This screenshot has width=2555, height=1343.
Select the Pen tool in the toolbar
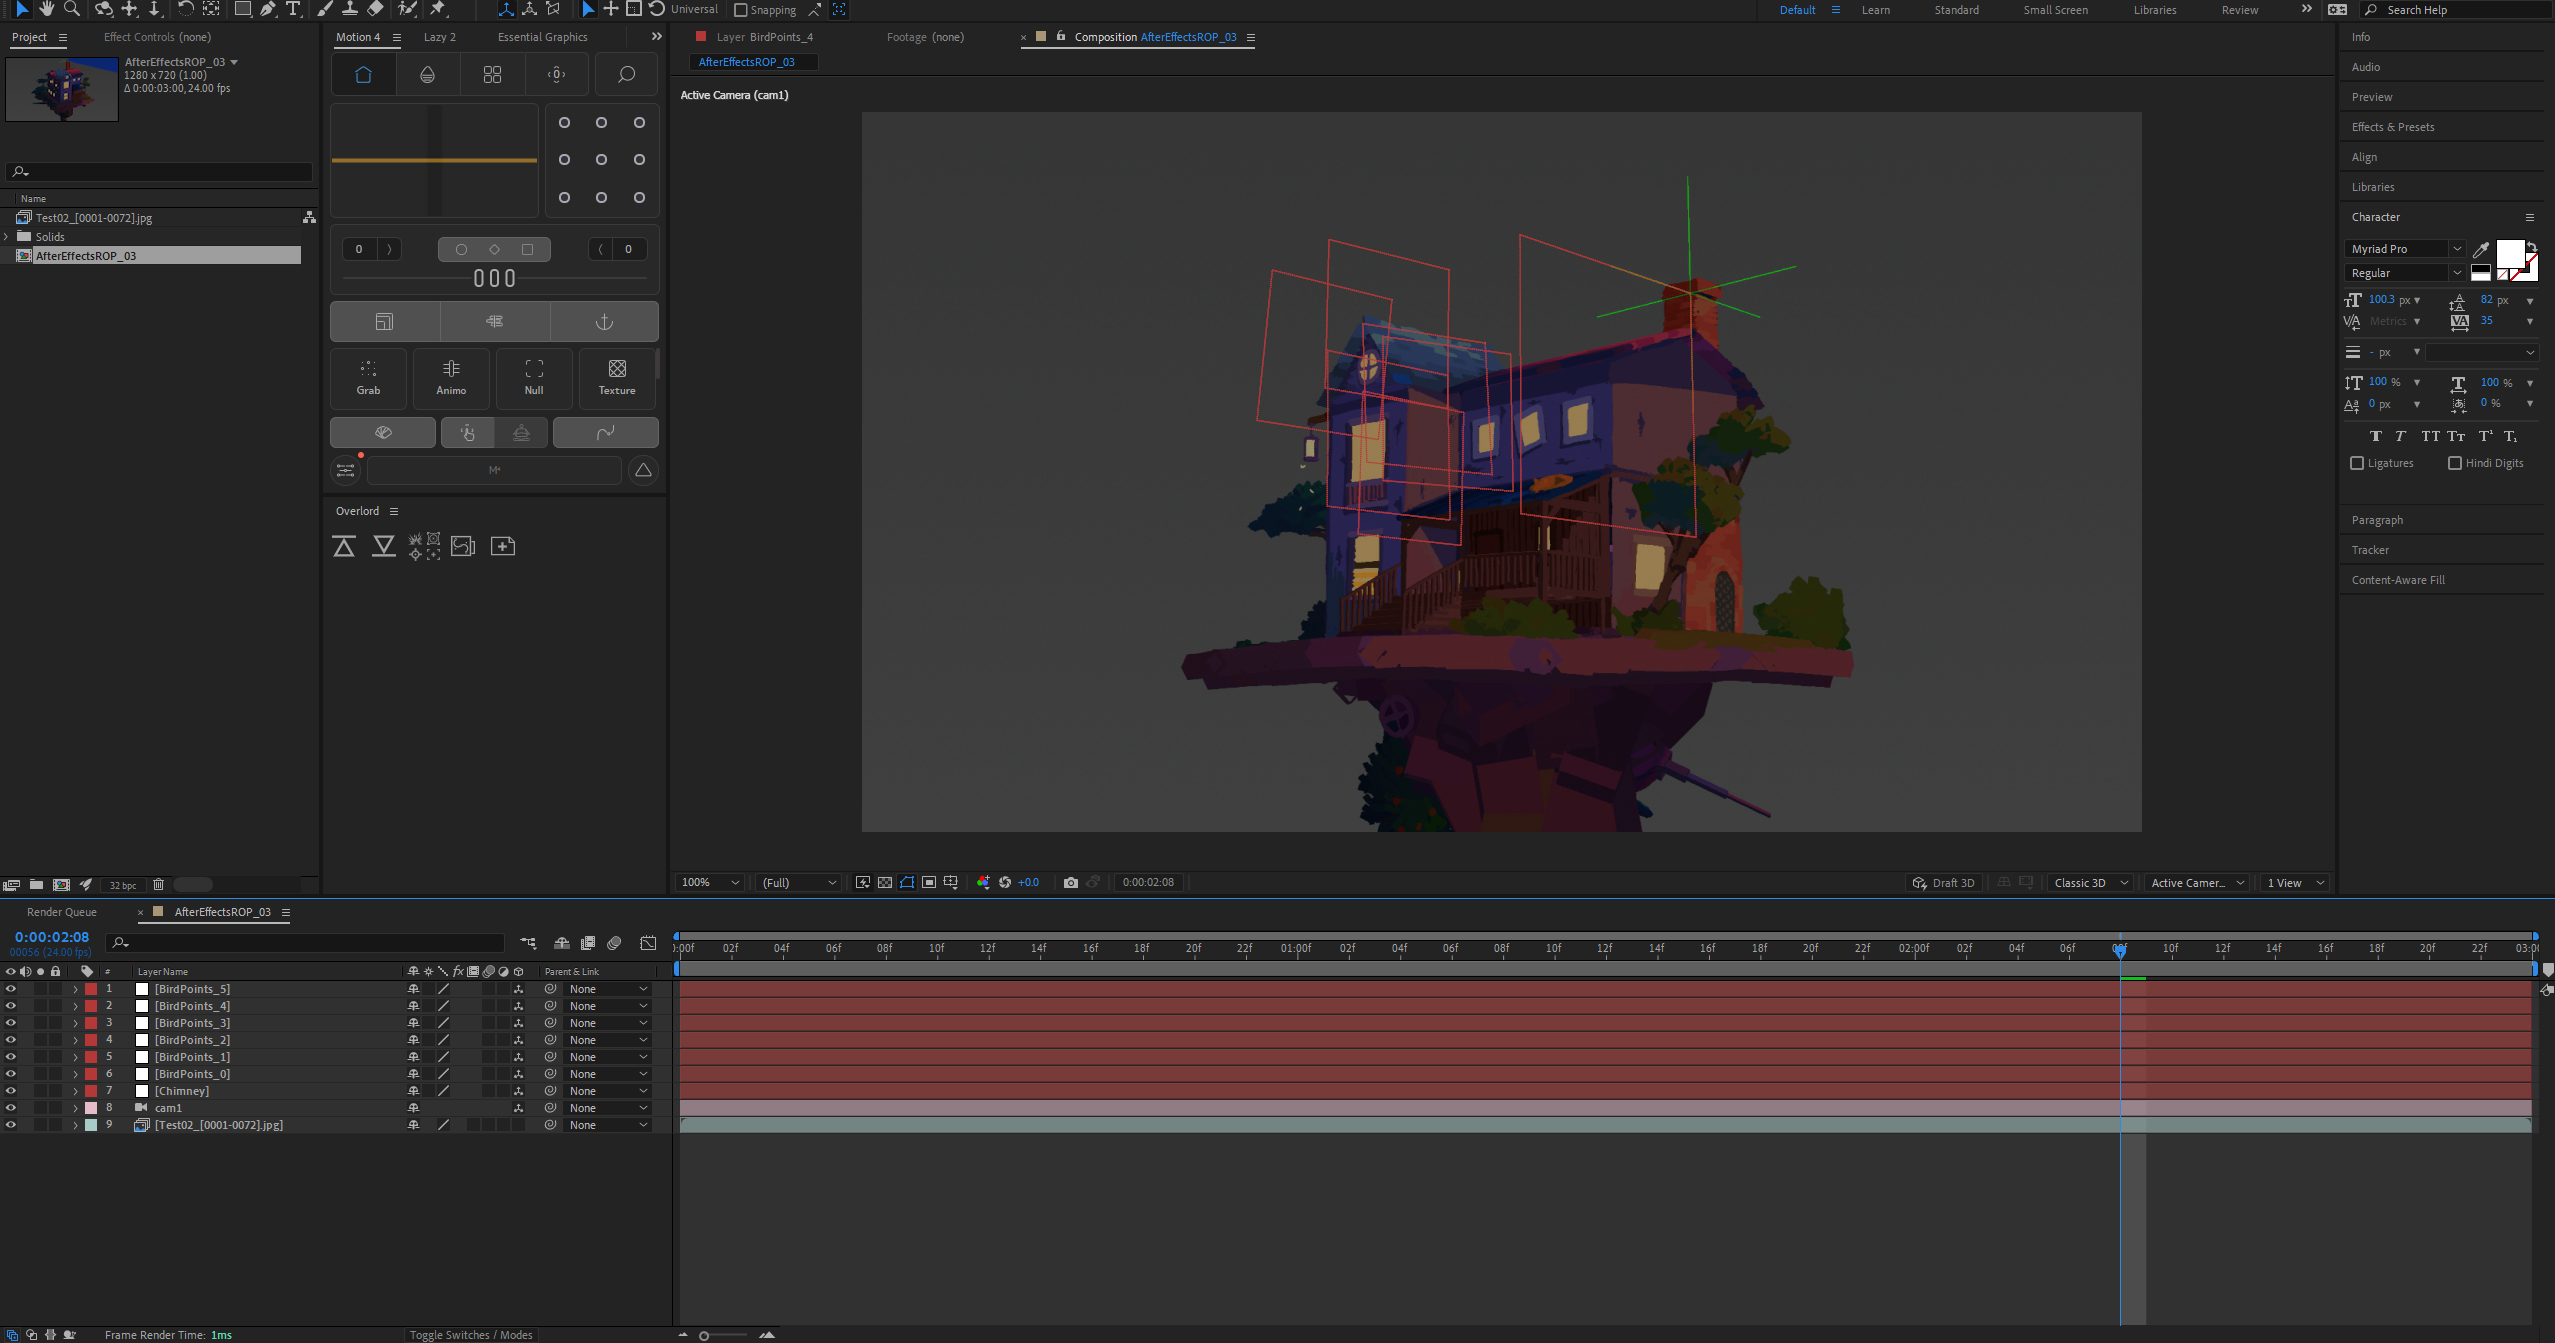point(268,9)
